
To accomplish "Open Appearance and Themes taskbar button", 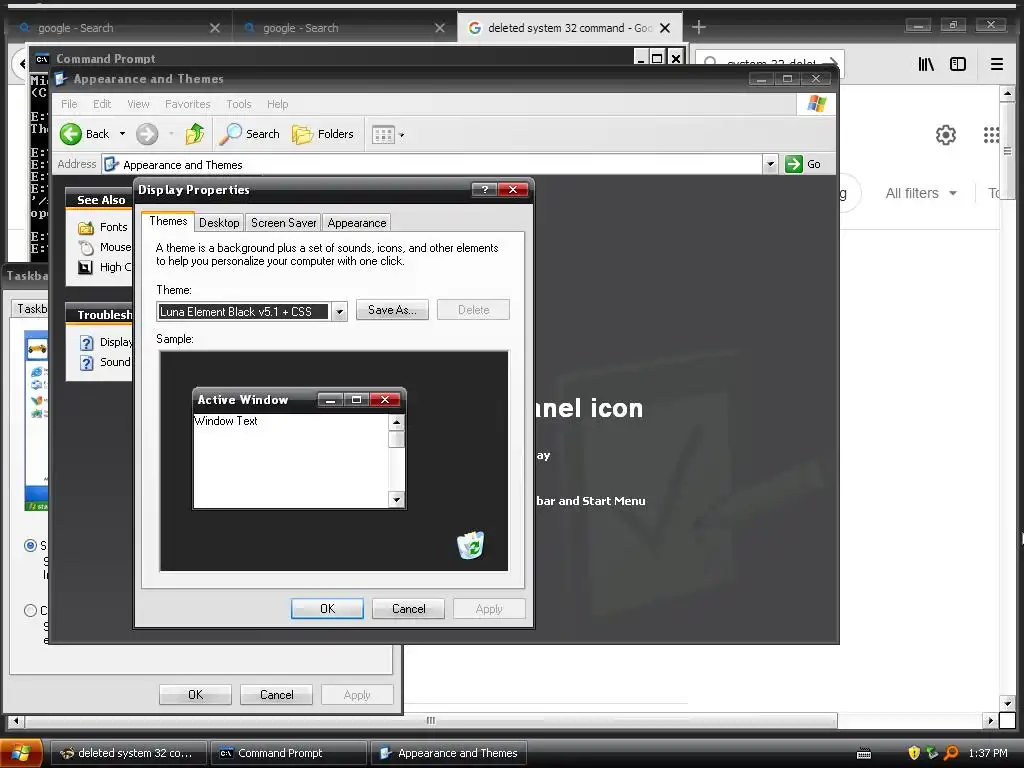I will 449,753.
